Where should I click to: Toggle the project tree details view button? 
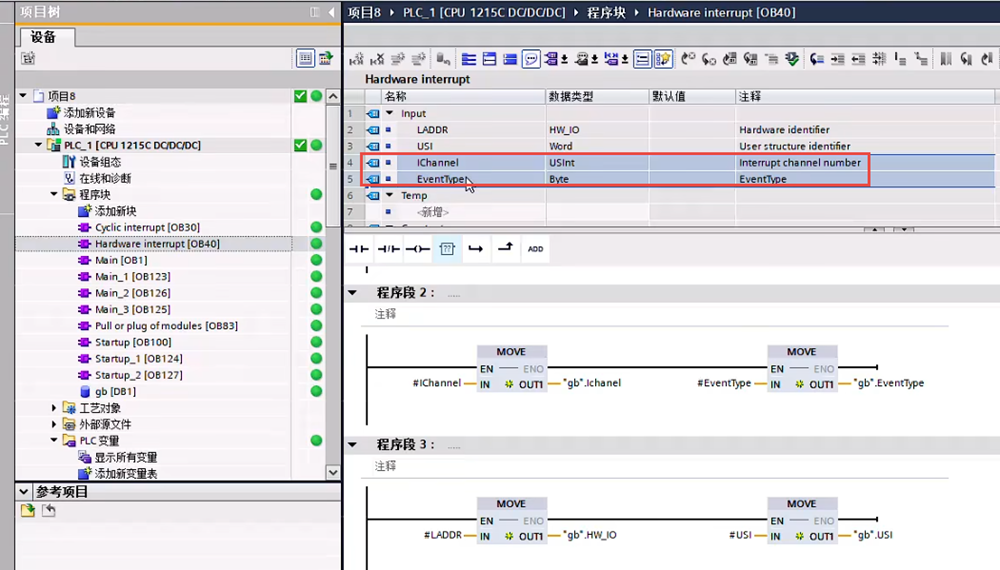click(x=306, y=59)
